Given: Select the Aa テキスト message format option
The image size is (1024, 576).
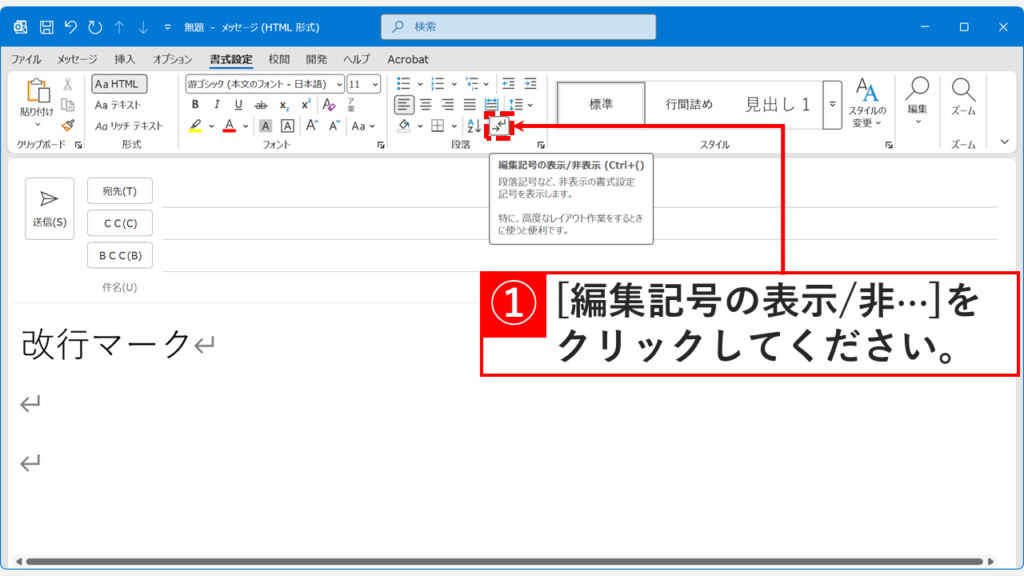Looking at the screenshot, I should (118, 106).
